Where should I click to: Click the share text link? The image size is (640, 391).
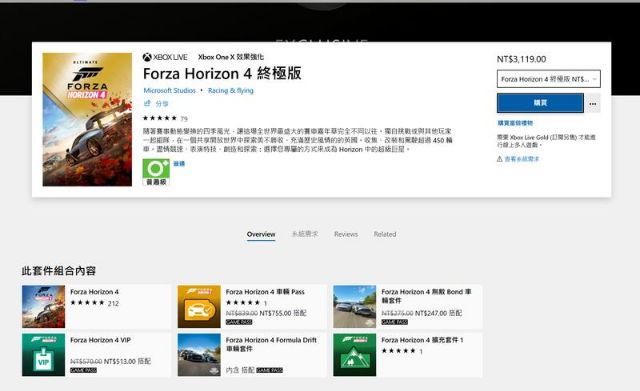tap(162, 104)
